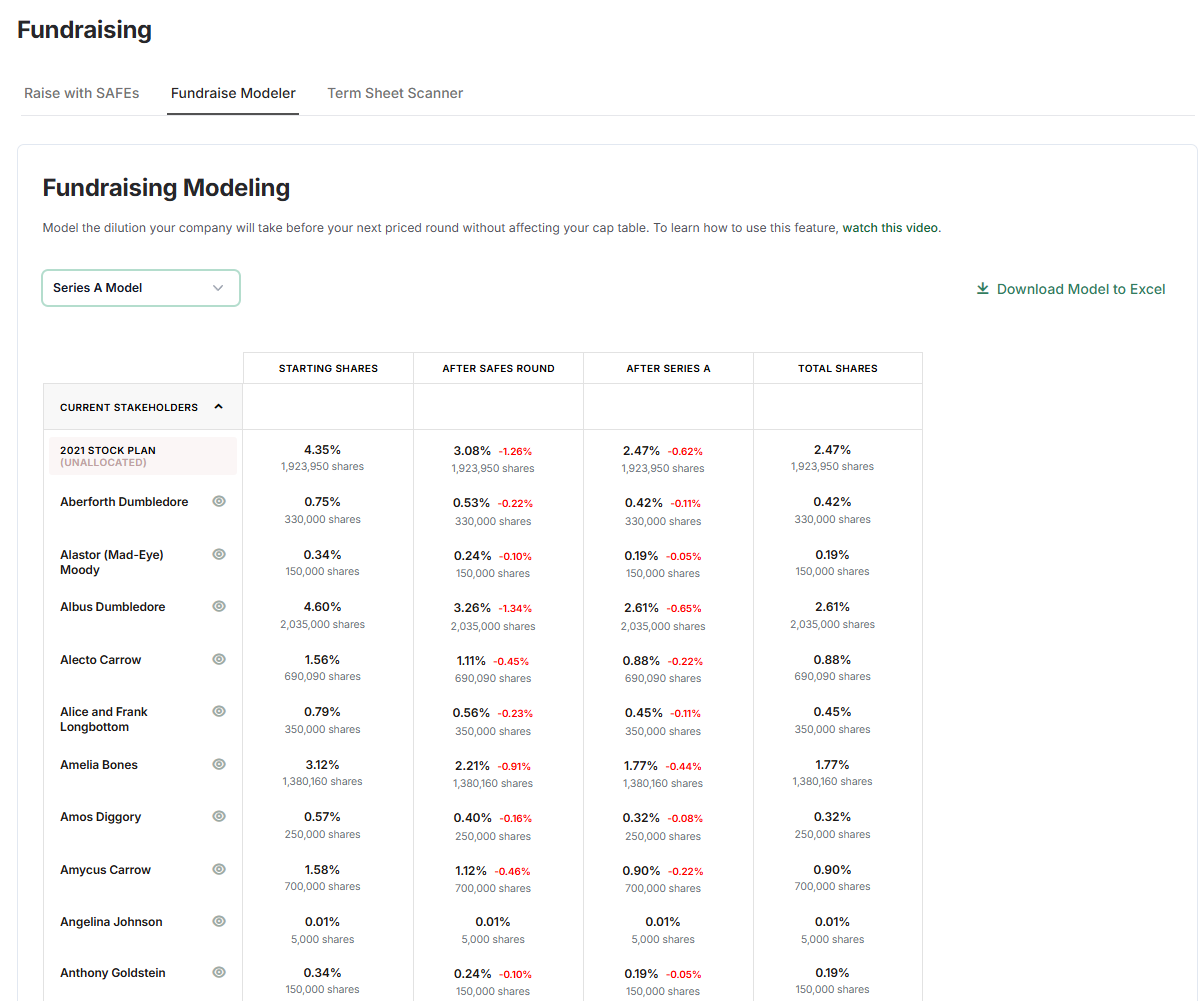Click the After Series A column header
This screenshot has width=1198, height=1001.
click(669, 368)
